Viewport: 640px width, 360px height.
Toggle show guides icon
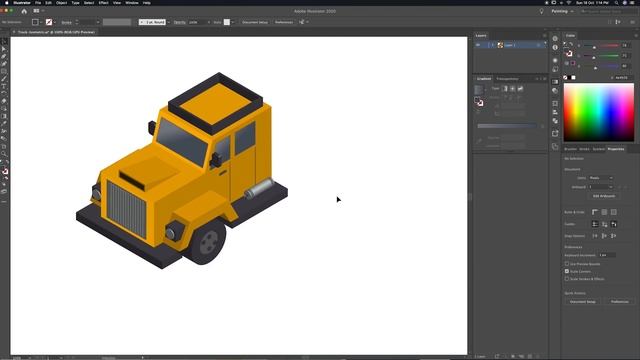[595, 224]
